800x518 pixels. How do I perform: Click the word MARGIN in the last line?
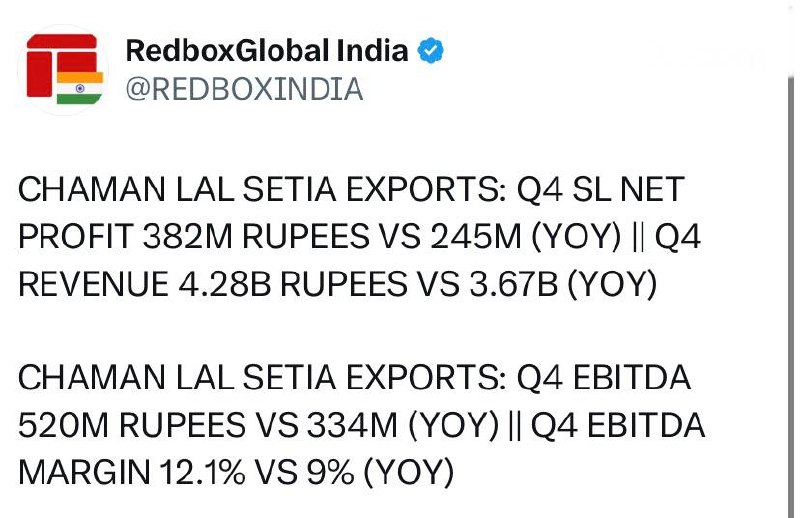click(84, 472)
